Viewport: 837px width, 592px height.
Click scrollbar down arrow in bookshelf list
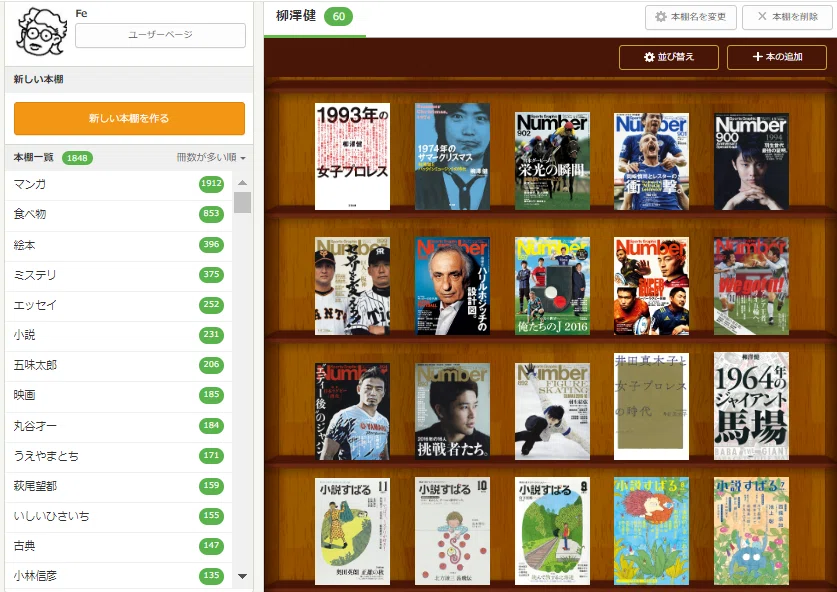242,576
